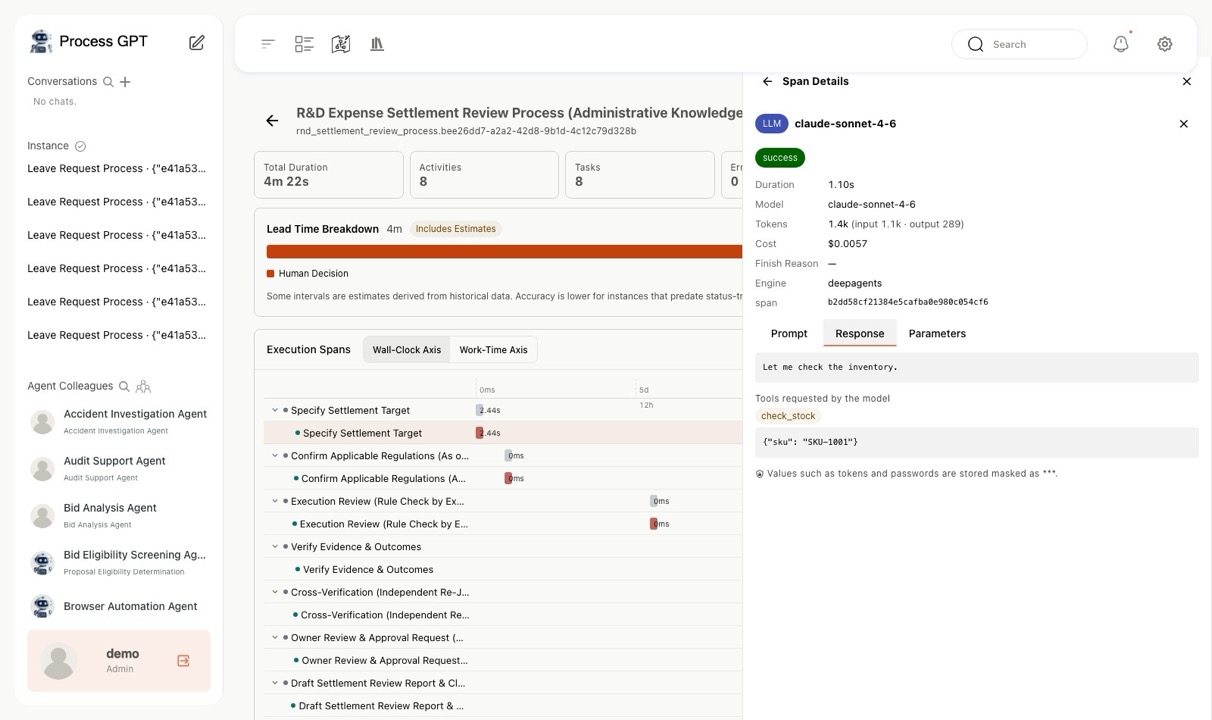This screenshot has width=1212, height=720.
Task: Go back from the process detail page
Action: coord(272,121)
